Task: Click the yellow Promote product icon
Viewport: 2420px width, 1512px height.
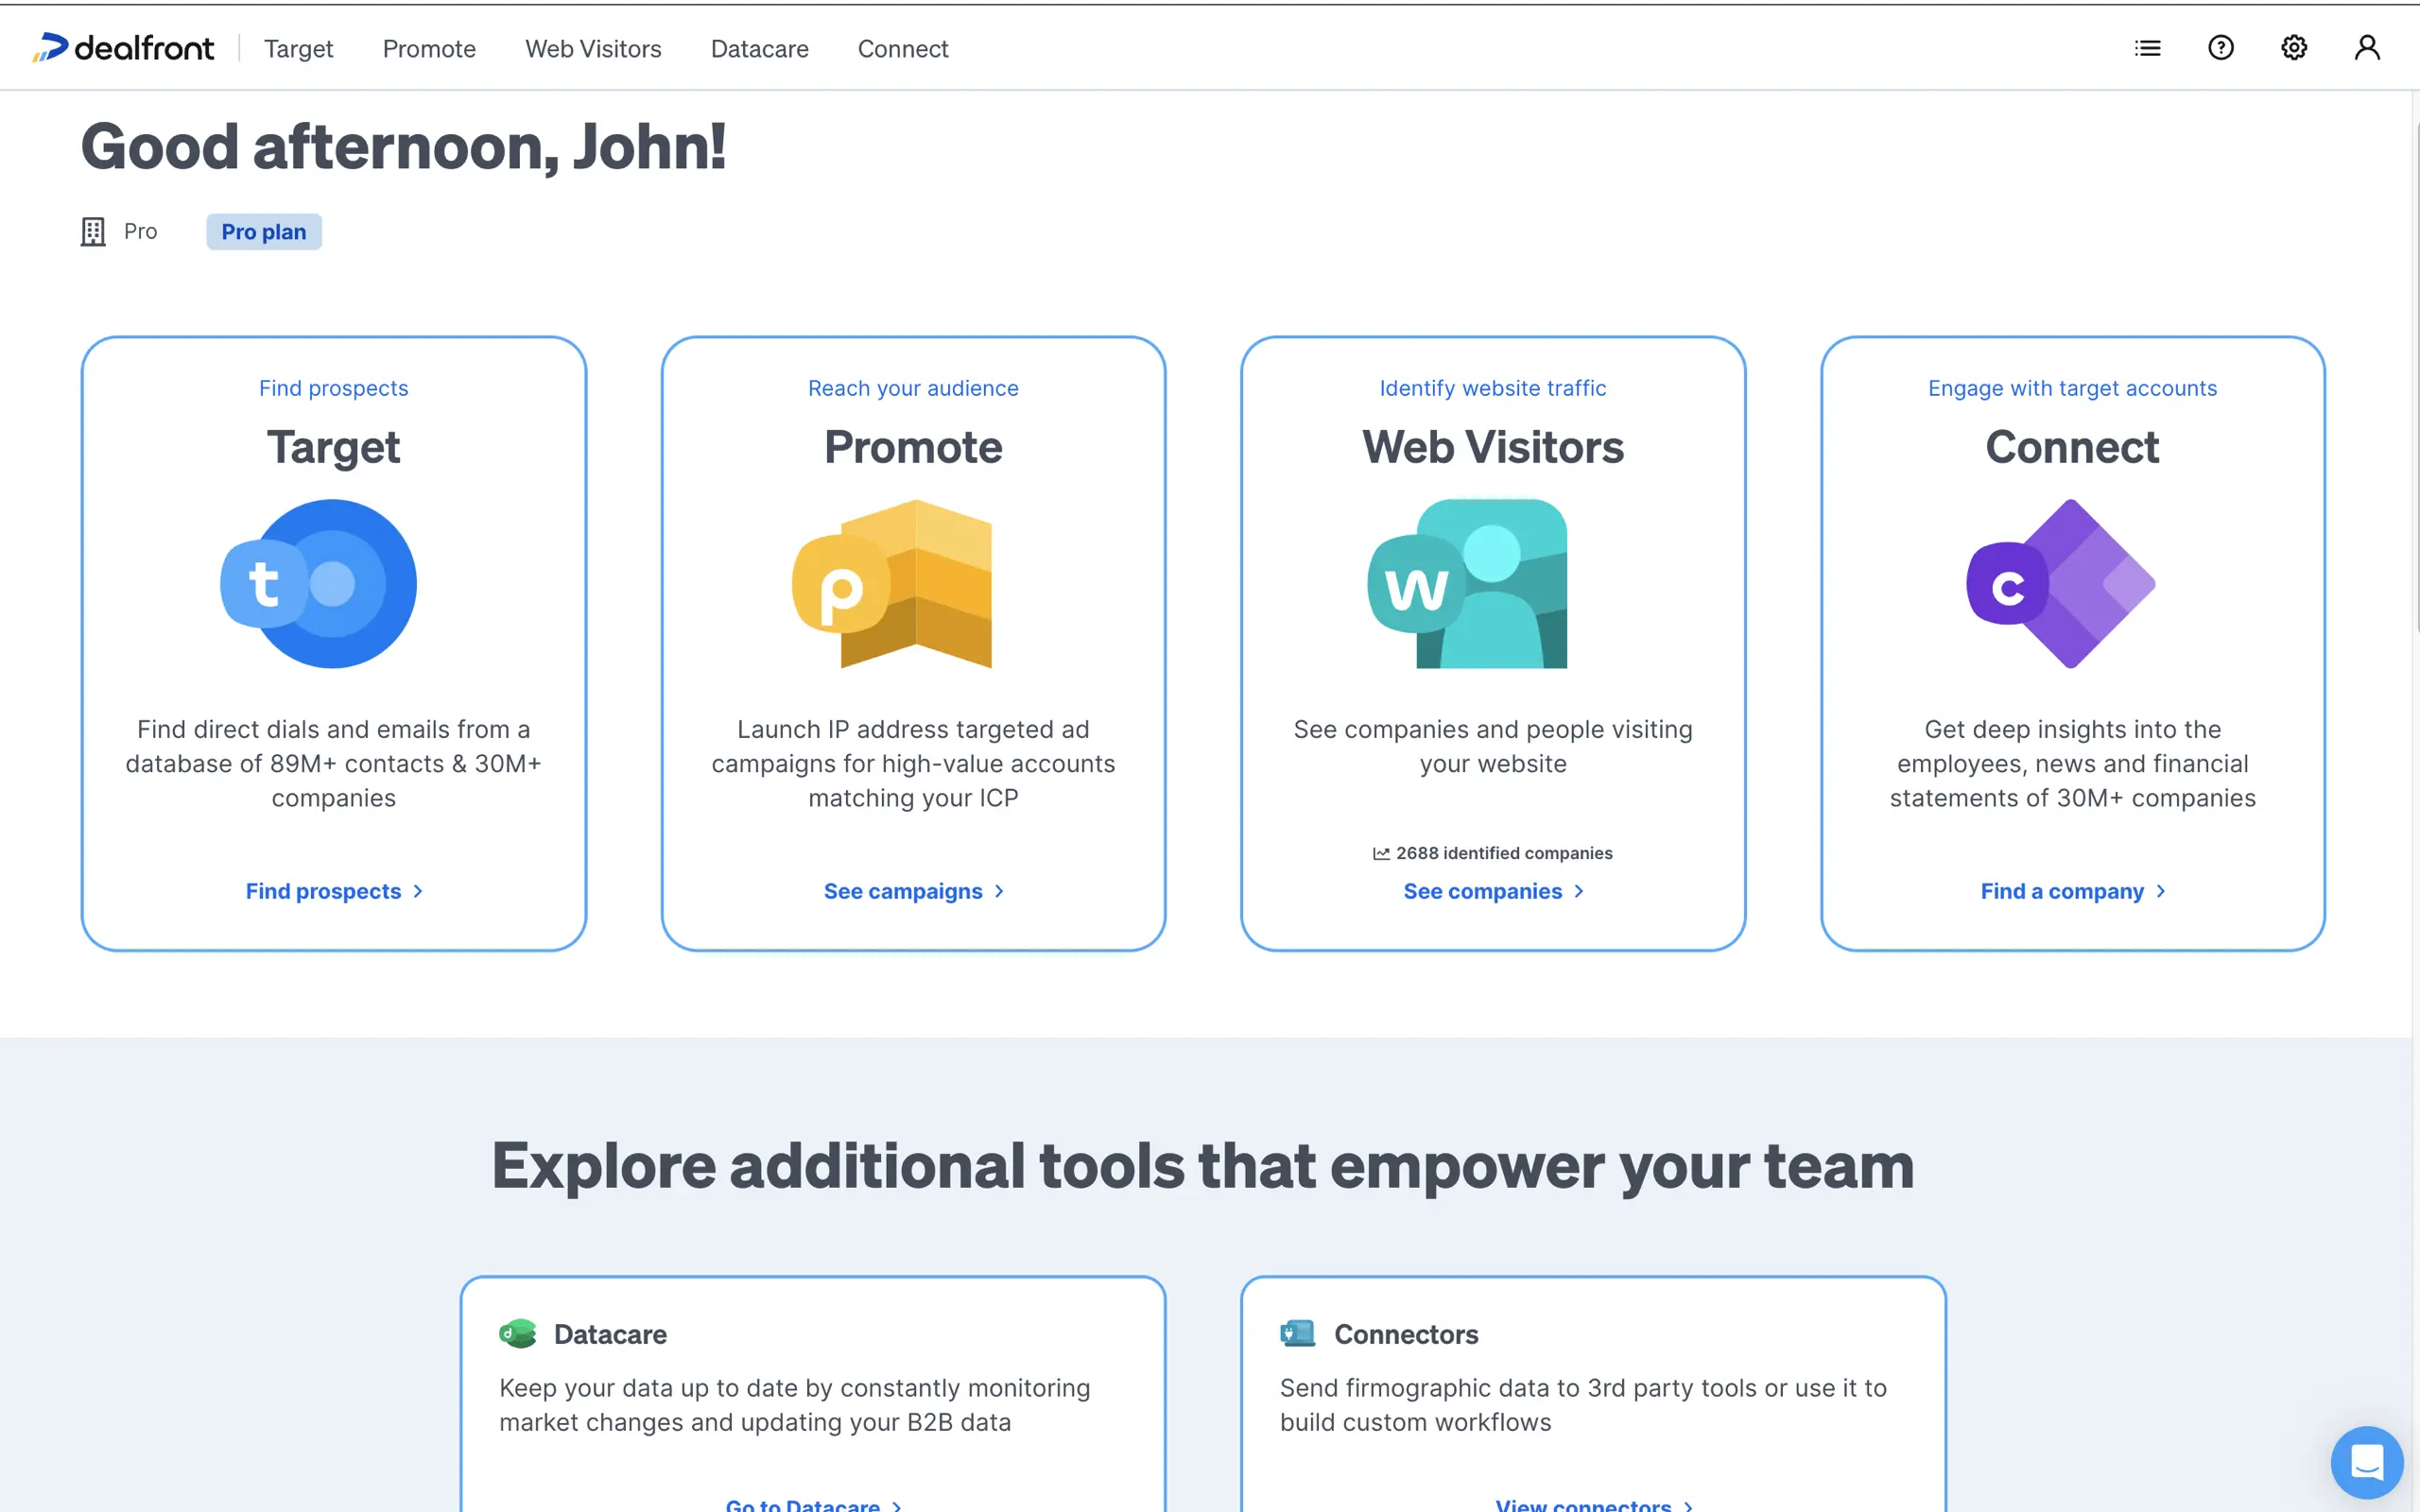Action: coord(893,584)
